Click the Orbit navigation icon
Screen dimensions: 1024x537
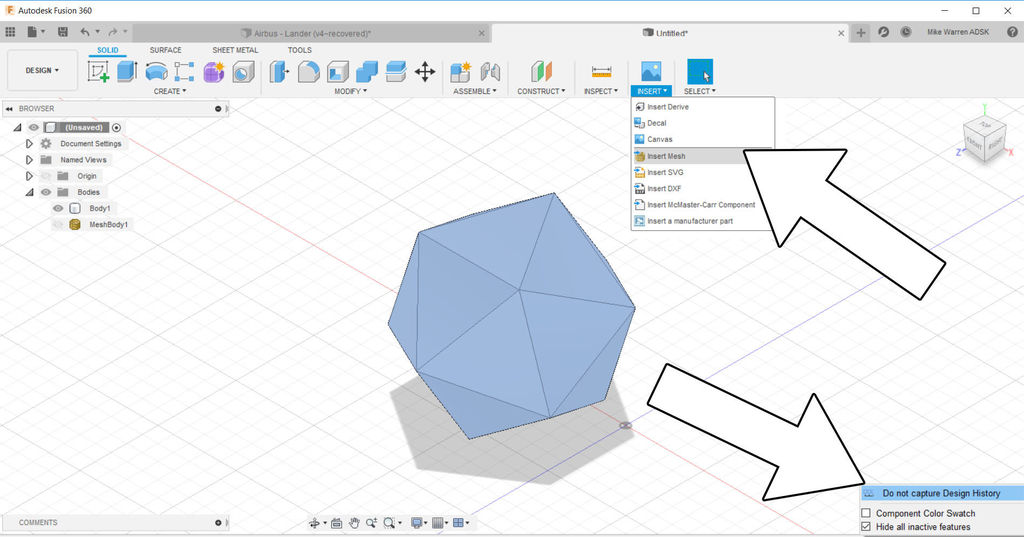[x=315, y=523]
